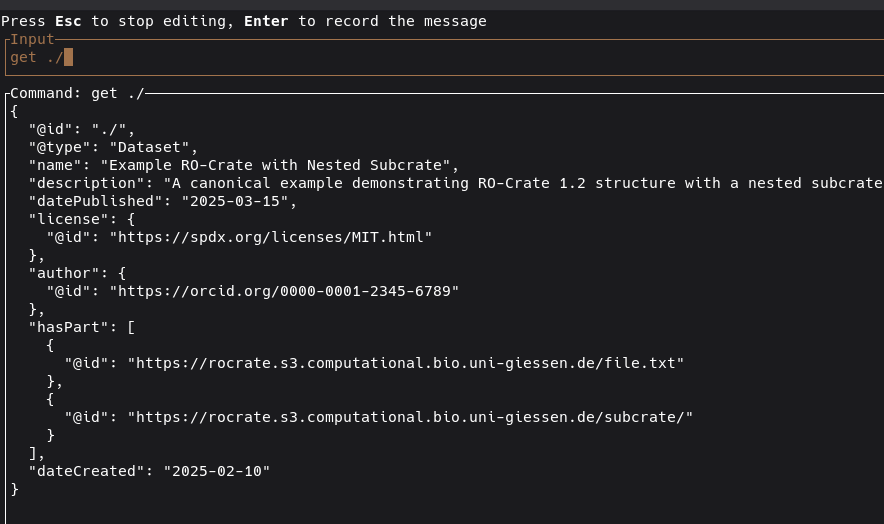Click the 'Input' panel label
This screenshot has width=884, height=524.
click(32, 39)
